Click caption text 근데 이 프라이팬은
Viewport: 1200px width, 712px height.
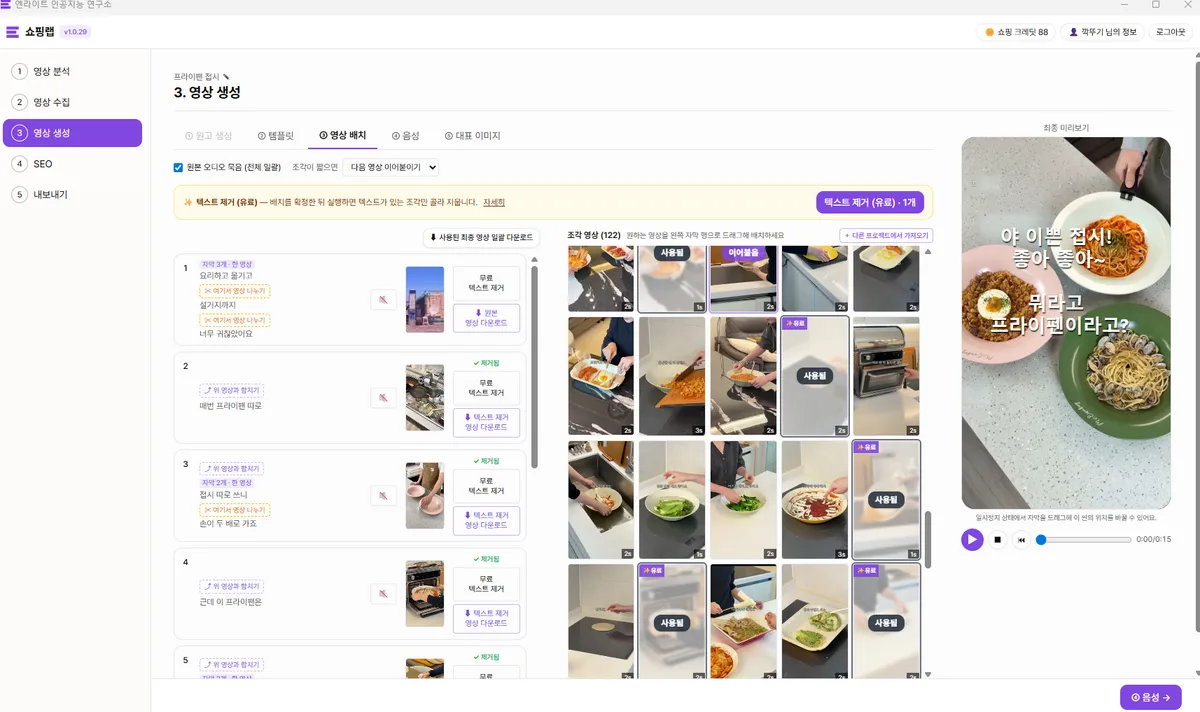coord(231,602)
